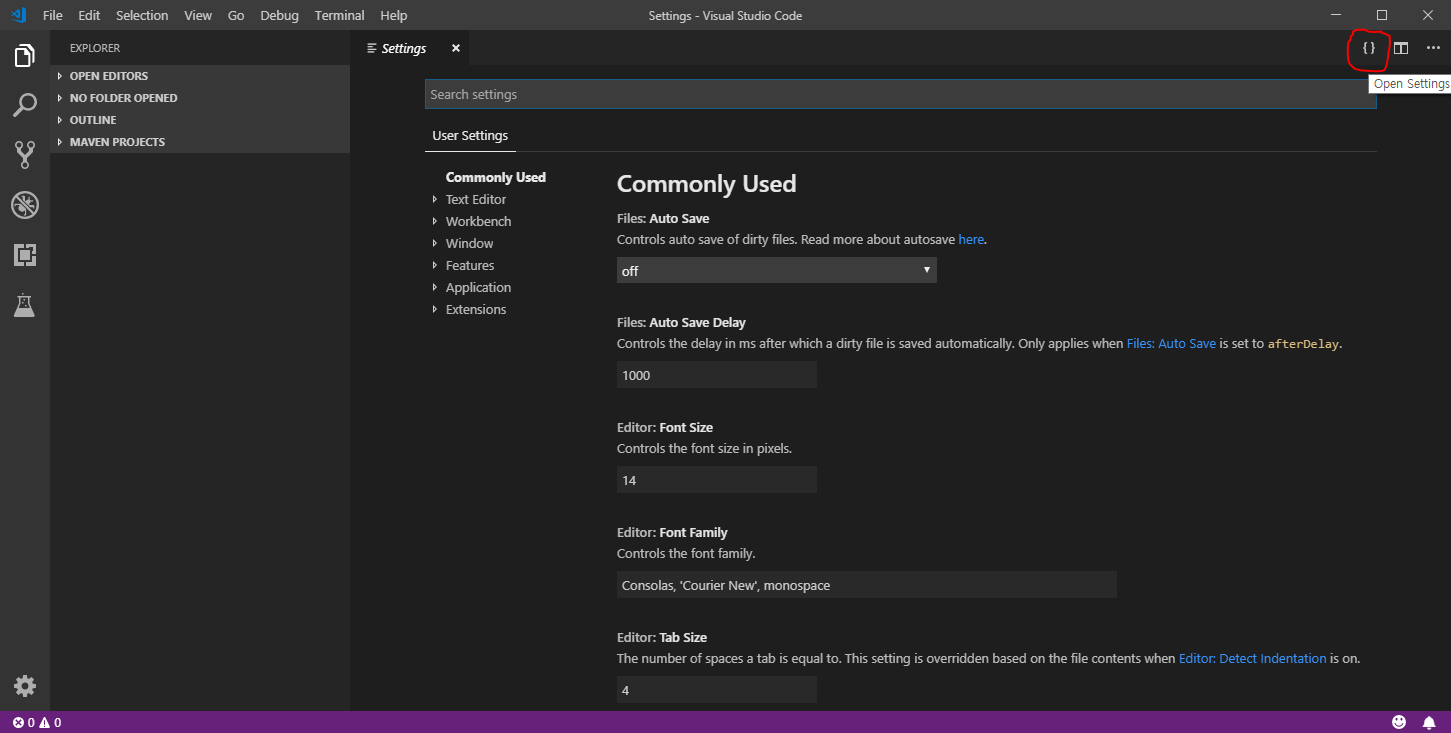Expand the Application settings category
This screenshot has width=1451, height=733.
[478, 288]
